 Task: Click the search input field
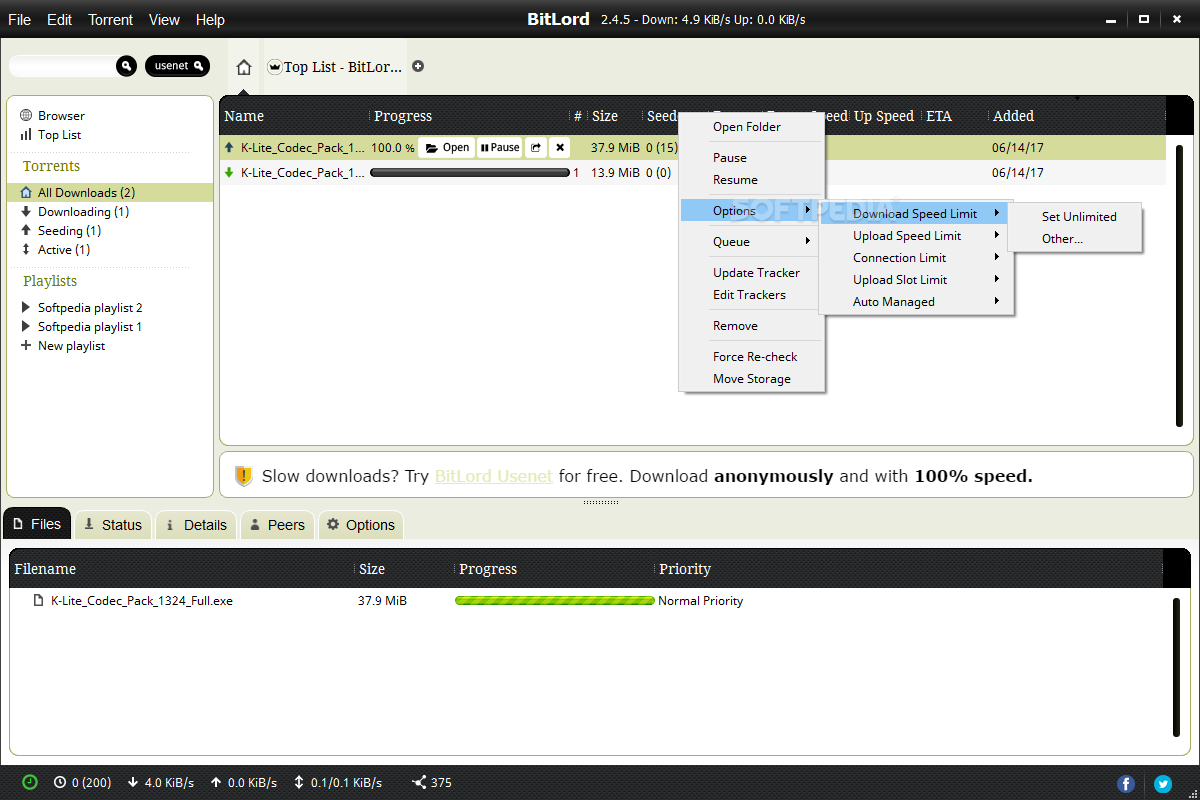pyautogui.click(x=63, y=66)
